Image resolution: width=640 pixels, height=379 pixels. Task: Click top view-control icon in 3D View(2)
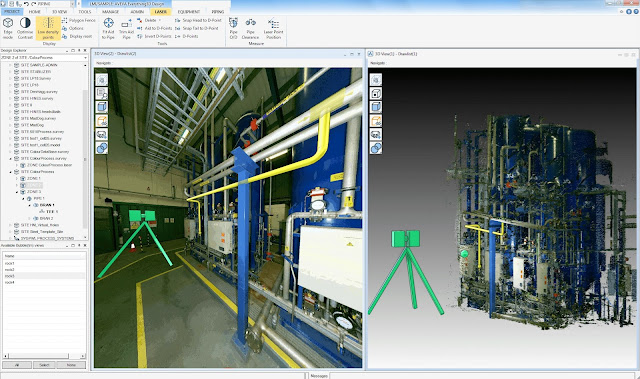[102, 80]
